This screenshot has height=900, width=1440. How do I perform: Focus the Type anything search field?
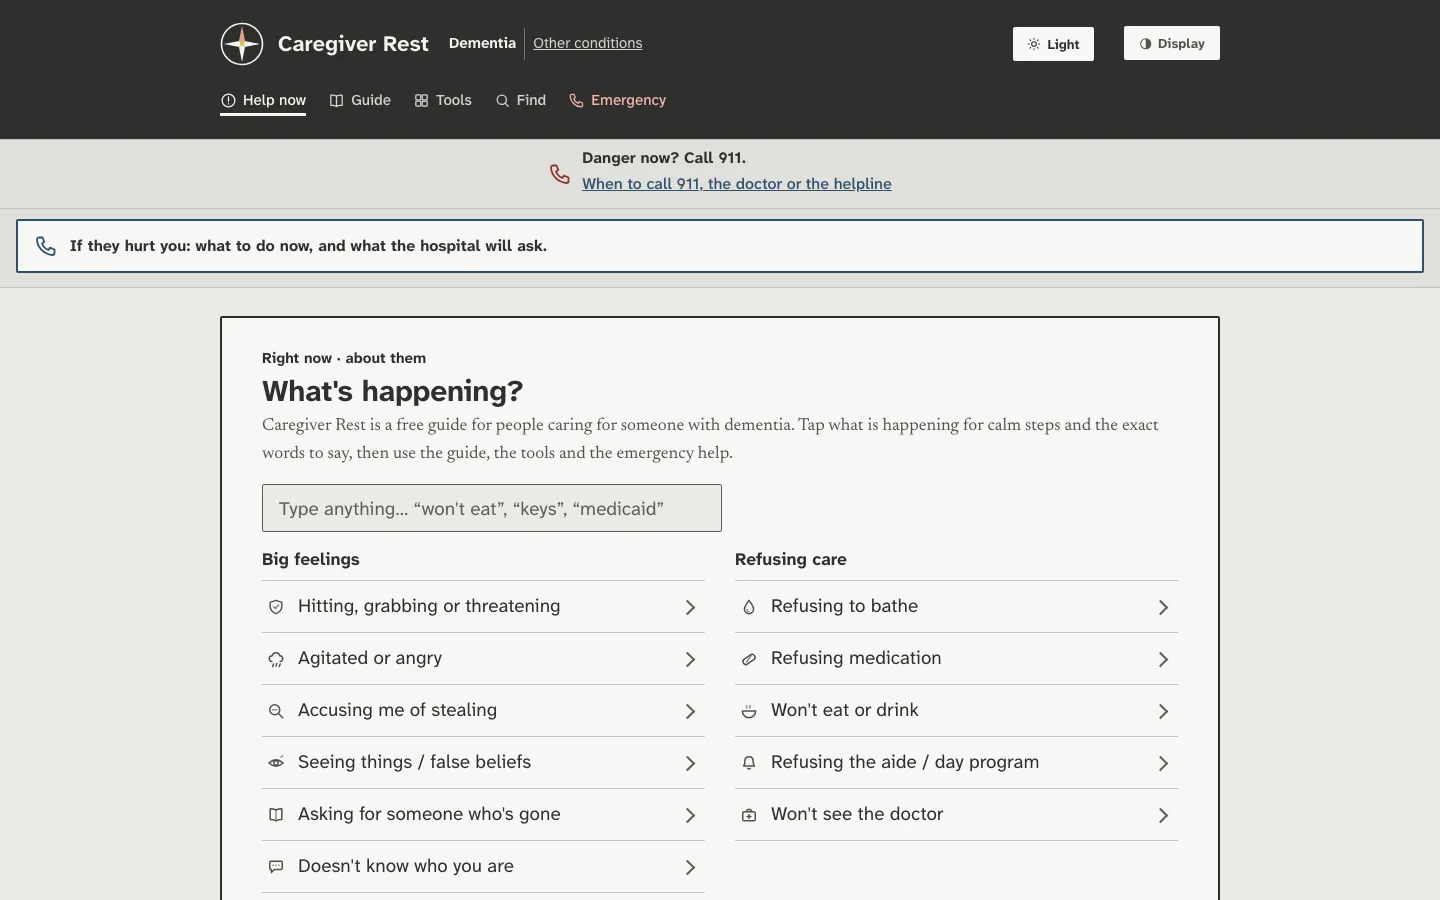(492, 508)
